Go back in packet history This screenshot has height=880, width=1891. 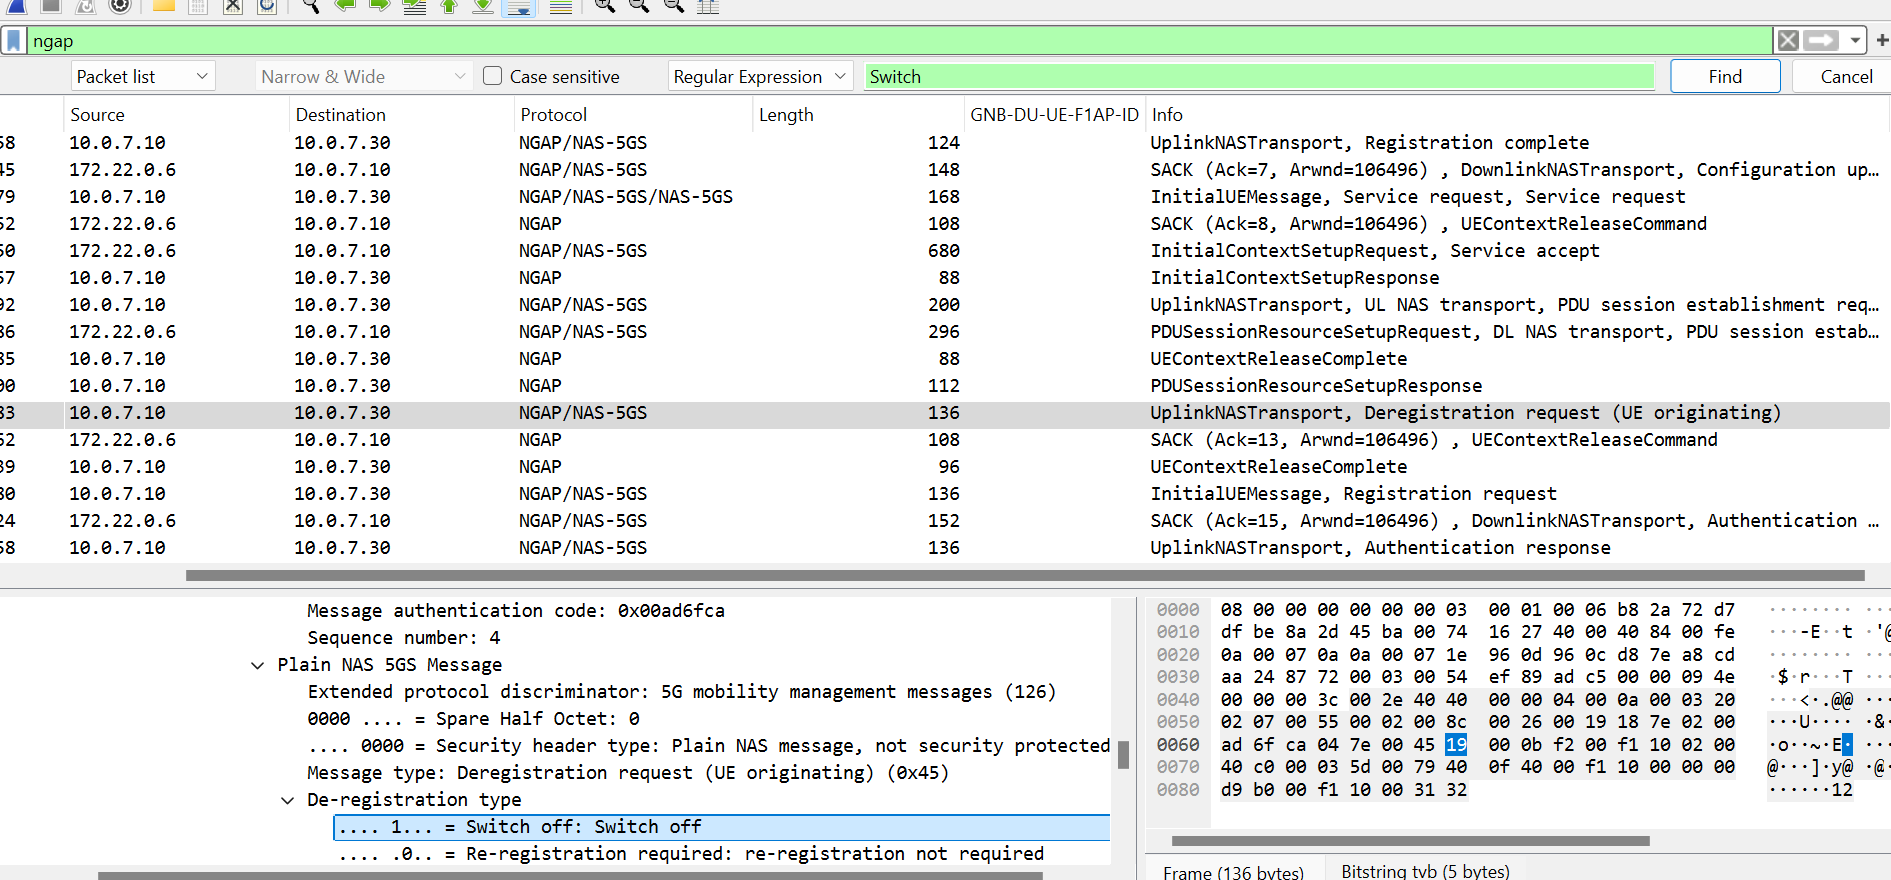(x=345, y=6)
